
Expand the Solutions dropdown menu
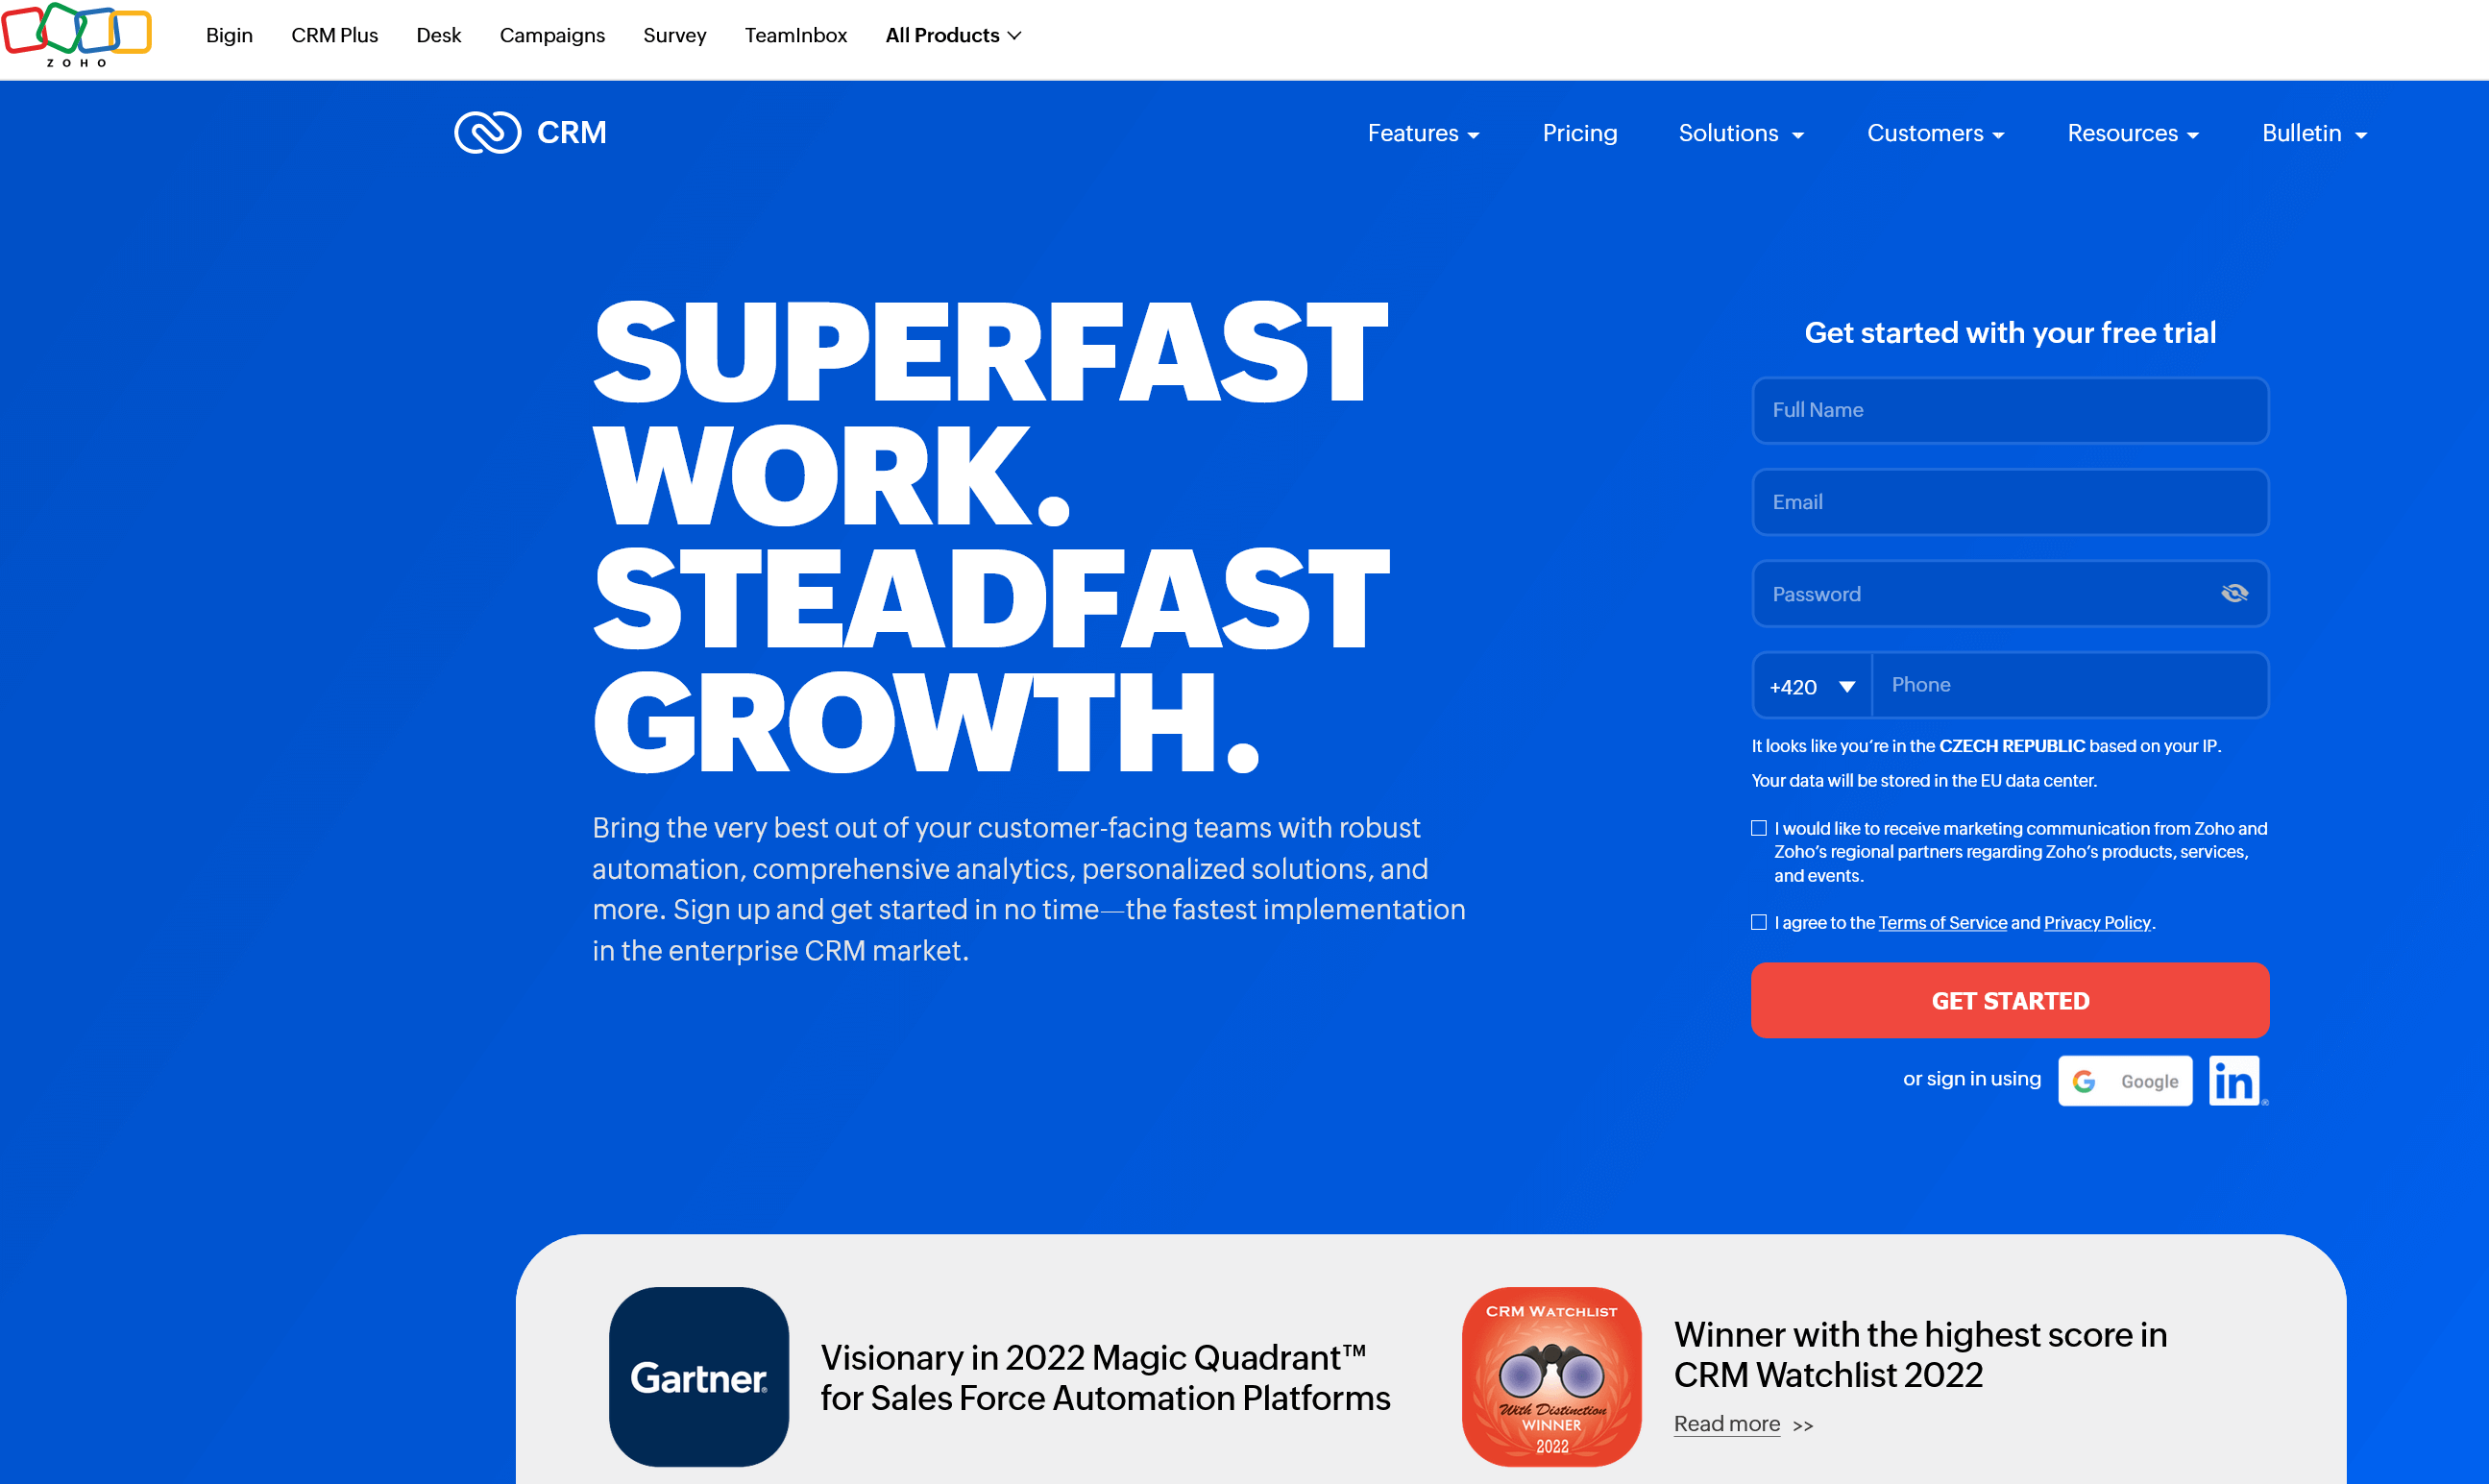[x=1742, y=133]
